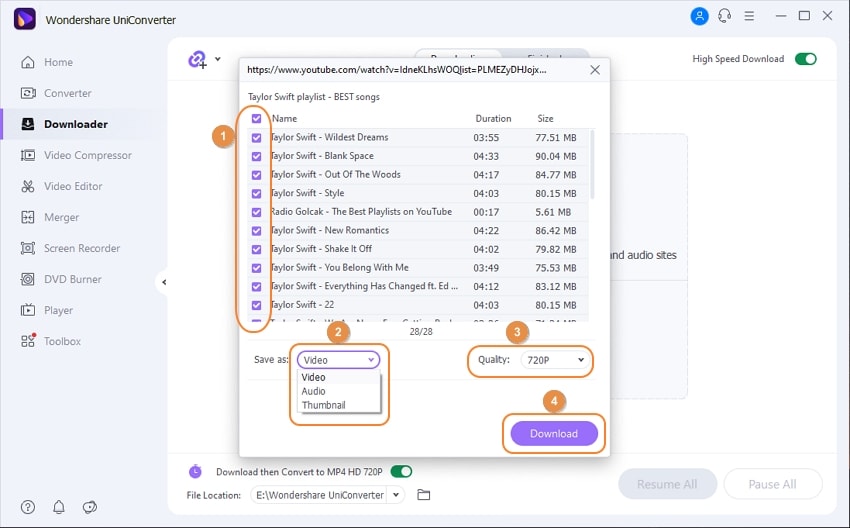Click the Merger sidebar icon
Screen dimensions: 850x528
[x=28, y=217]
